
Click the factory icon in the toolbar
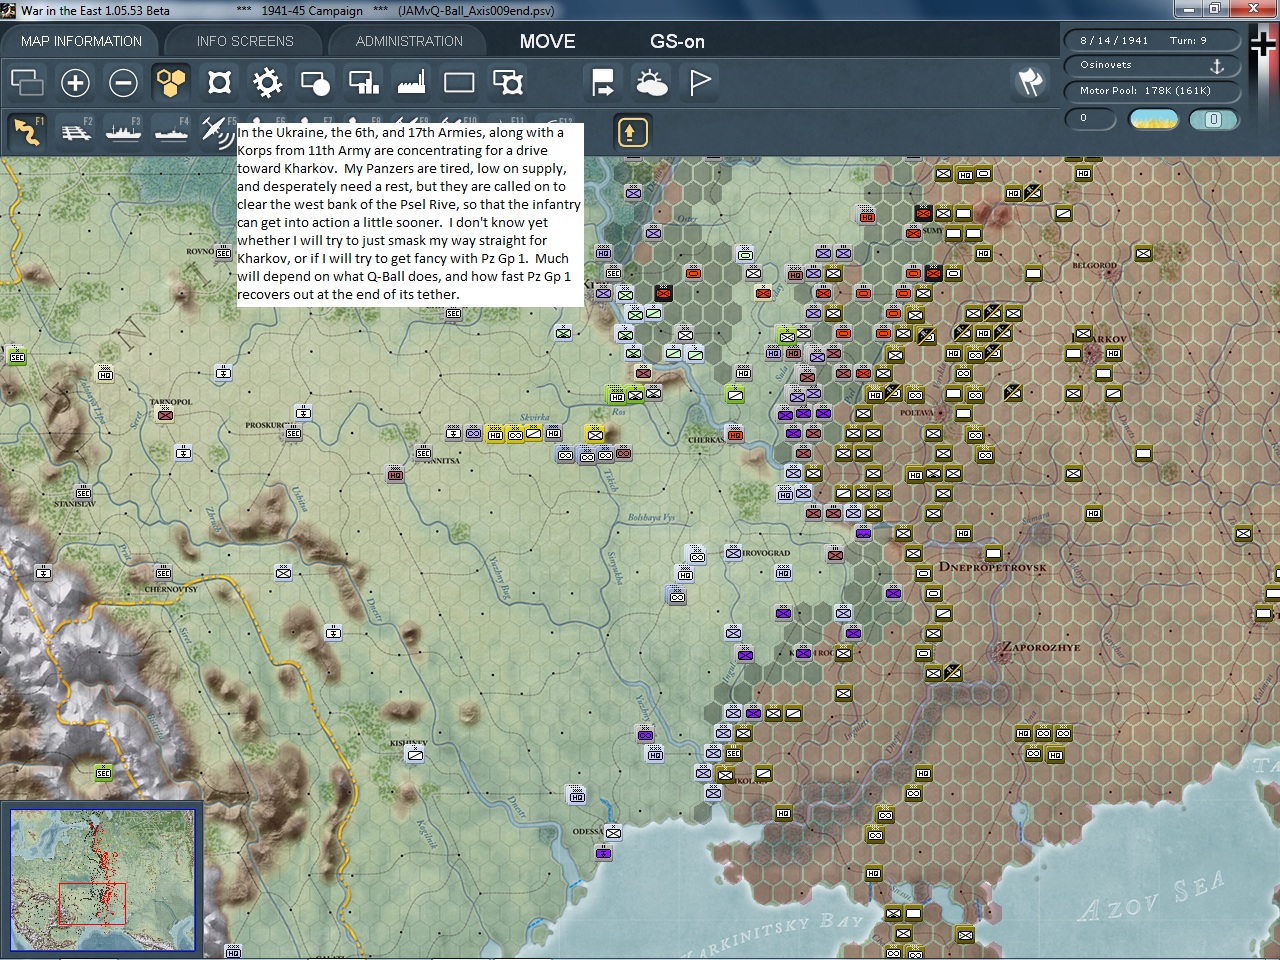pos(411,82)
